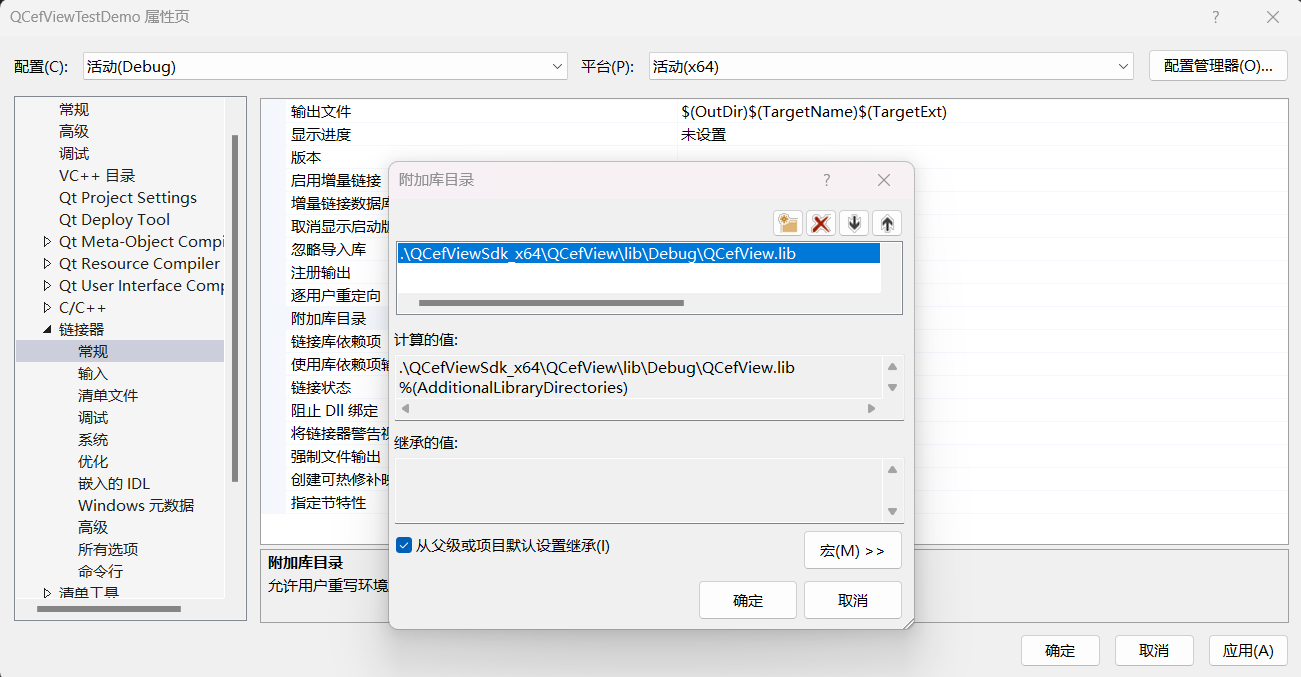Select 输入 under 链接器
The image size is (1301, 677).
[x=93, y=374]
